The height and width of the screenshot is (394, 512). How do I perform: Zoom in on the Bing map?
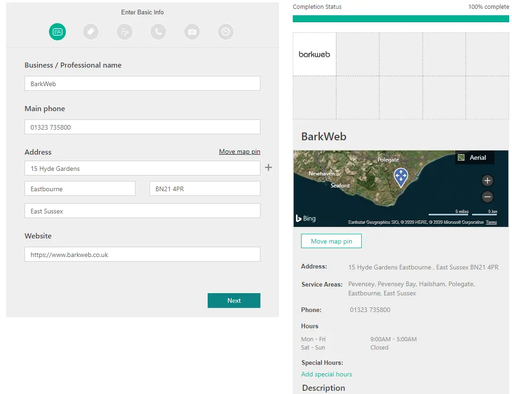(x=487, y=180)
